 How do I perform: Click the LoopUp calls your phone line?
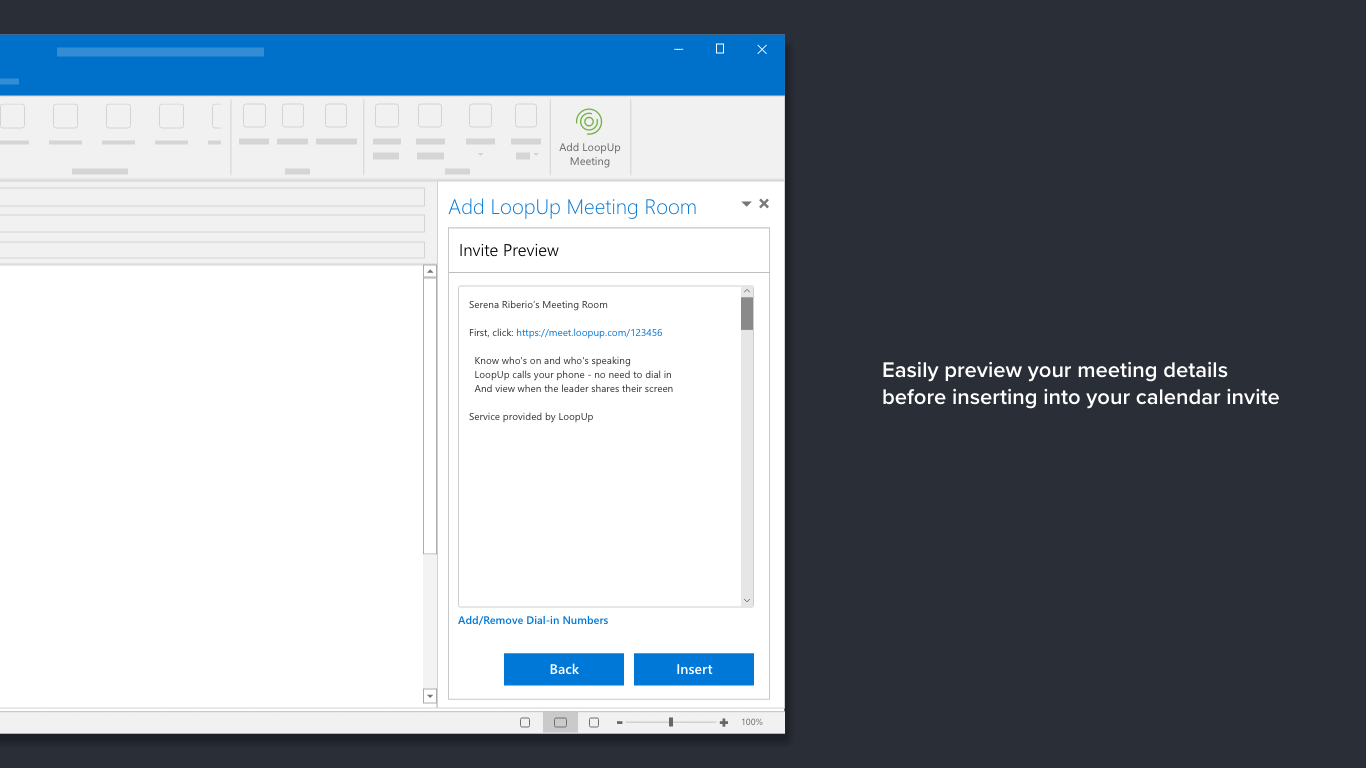click(573, 375)
